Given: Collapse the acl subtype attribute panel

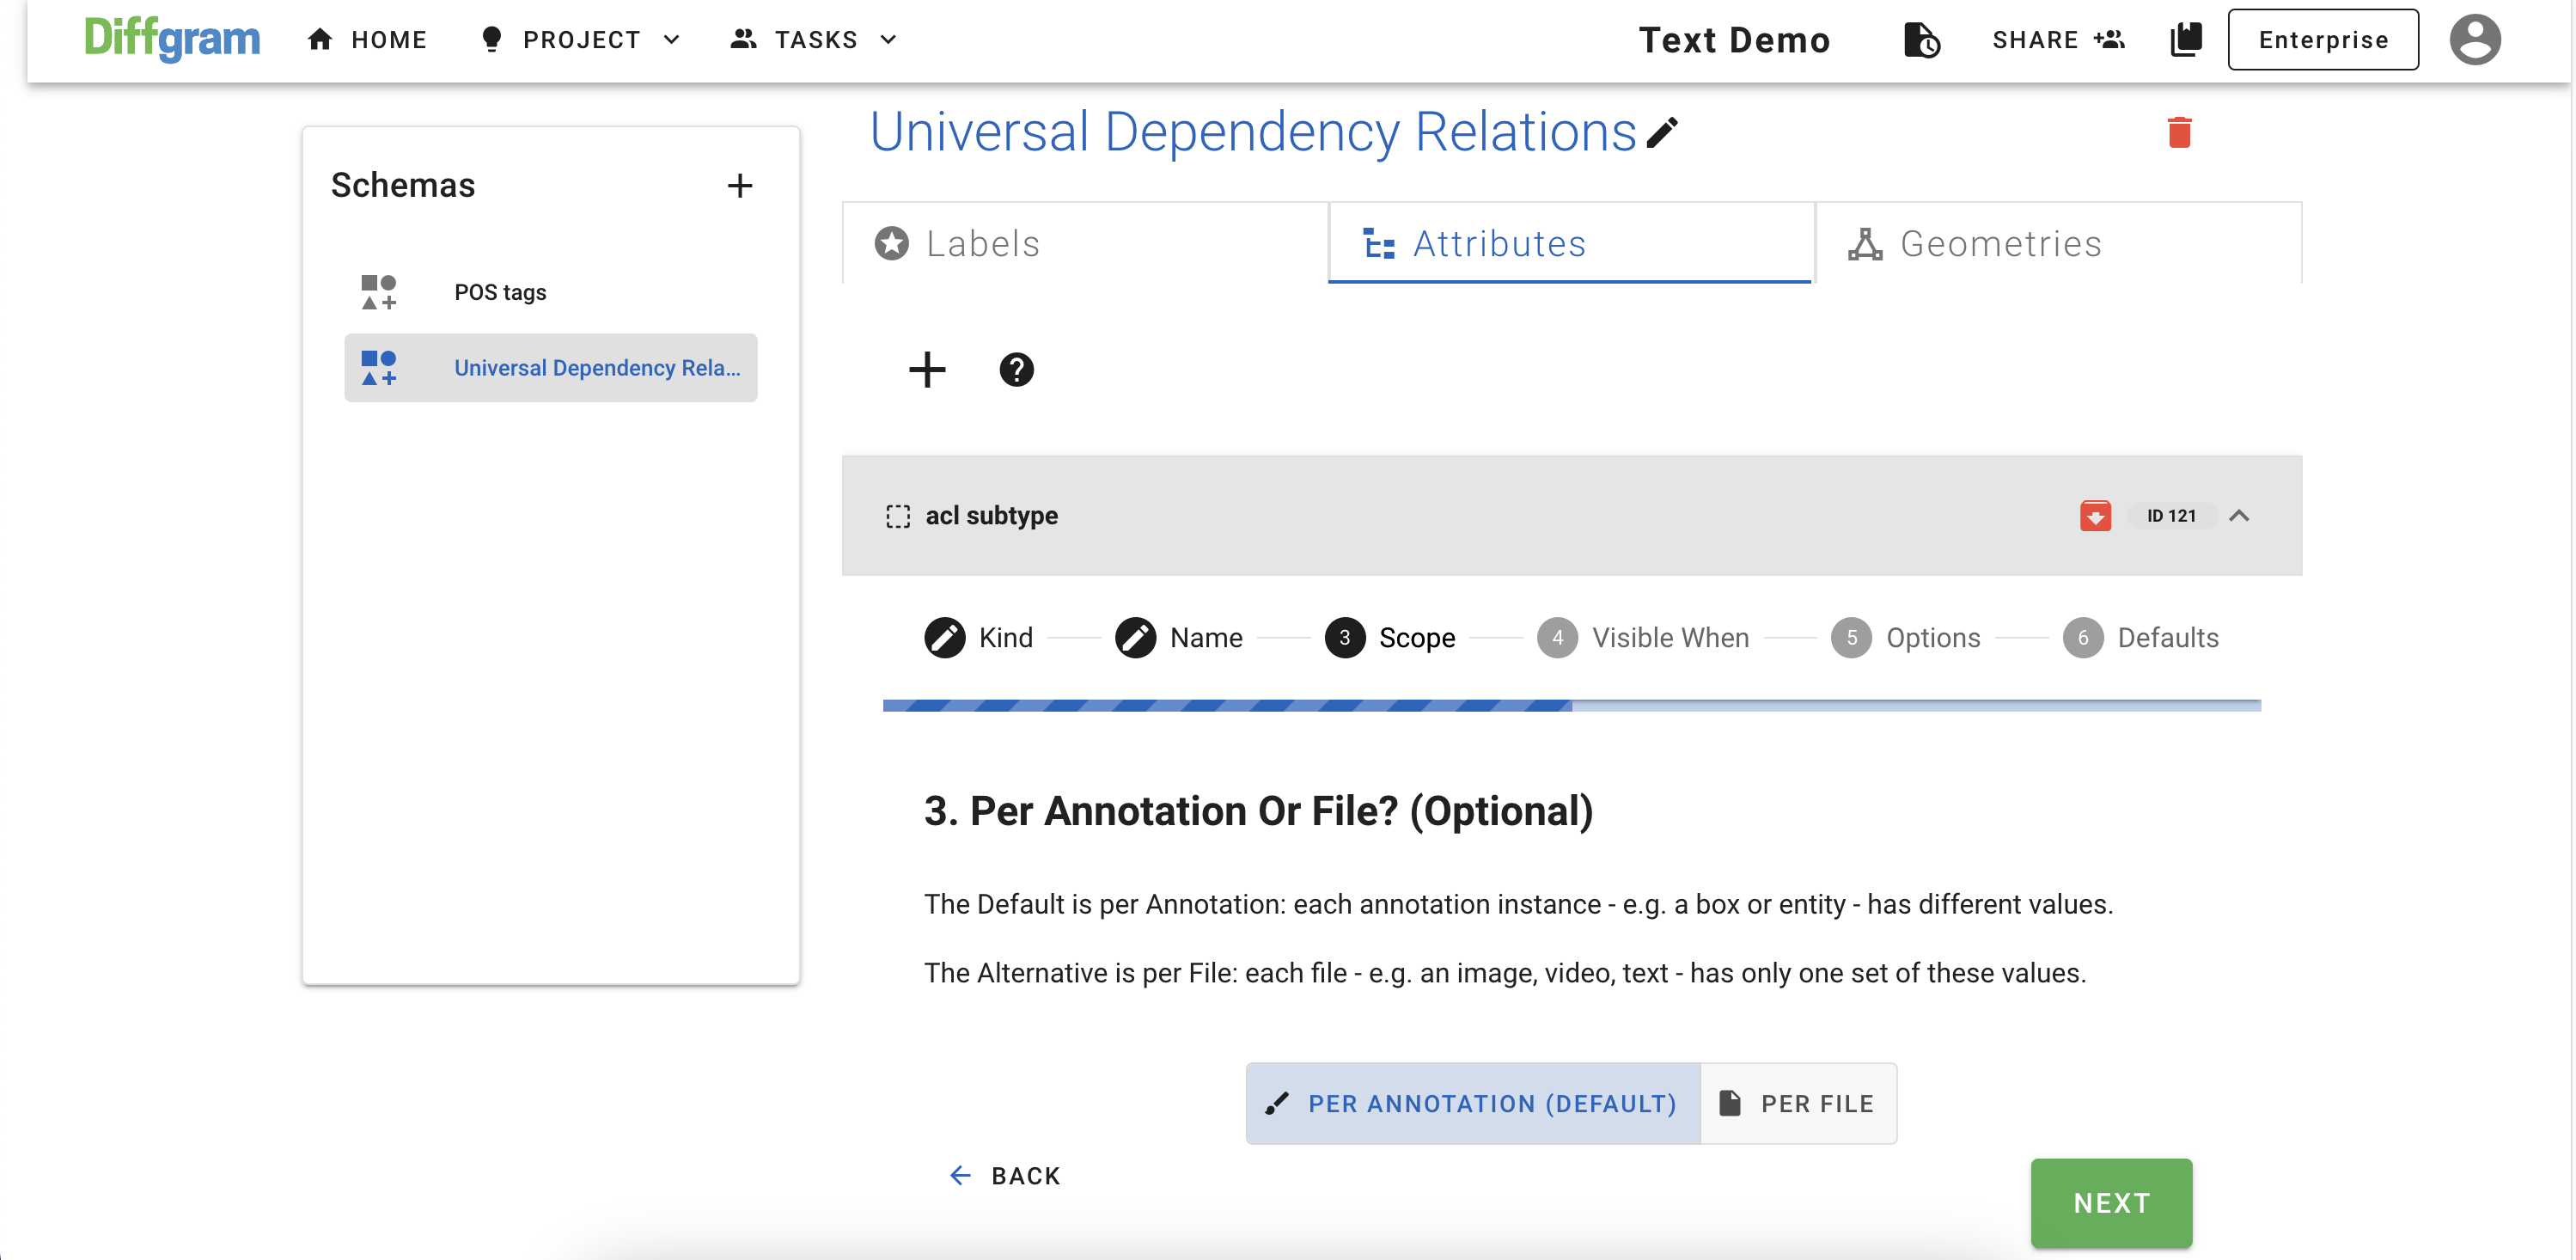Looking at the screenshot, I should 2238,515.
